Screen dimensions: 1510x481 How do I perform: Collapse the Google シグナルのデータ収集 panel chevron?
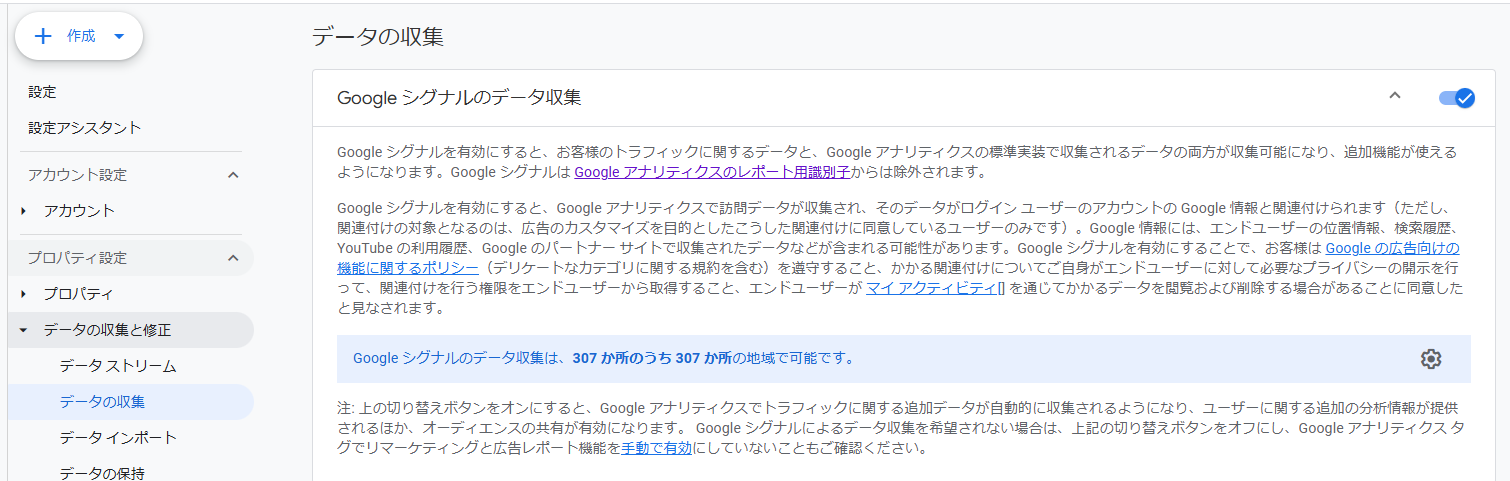click(x=1395, y=96)
